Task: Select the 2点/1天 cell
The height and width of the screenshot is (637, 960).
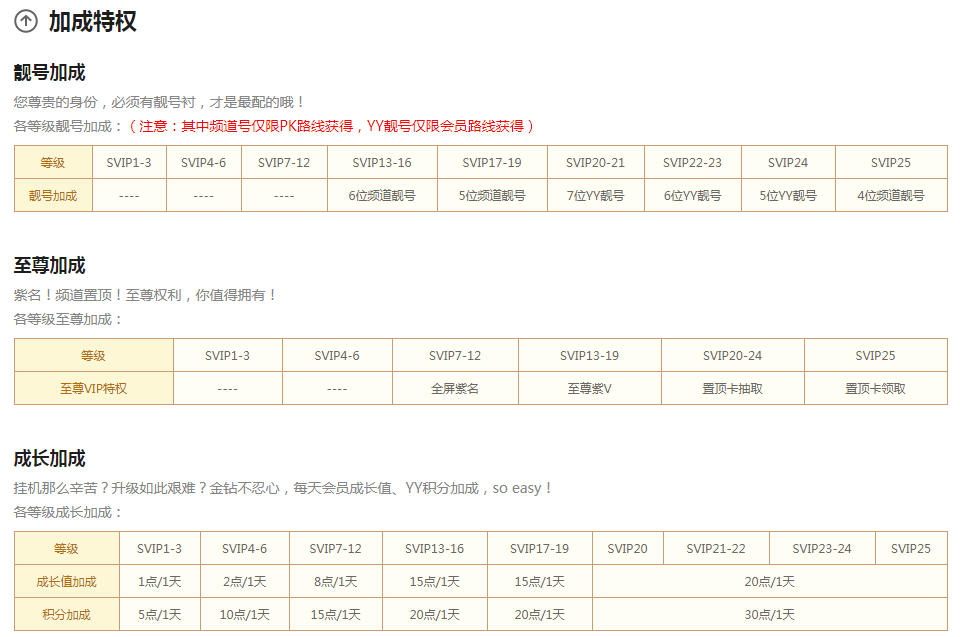Action: pyautogui.click(x=245, y=581)
